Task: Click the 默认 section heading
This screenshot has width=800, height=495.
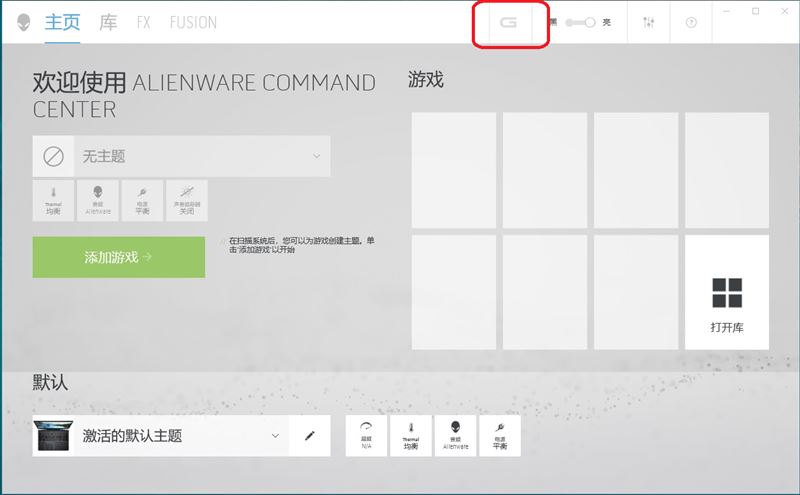Action: click(50, 382)
